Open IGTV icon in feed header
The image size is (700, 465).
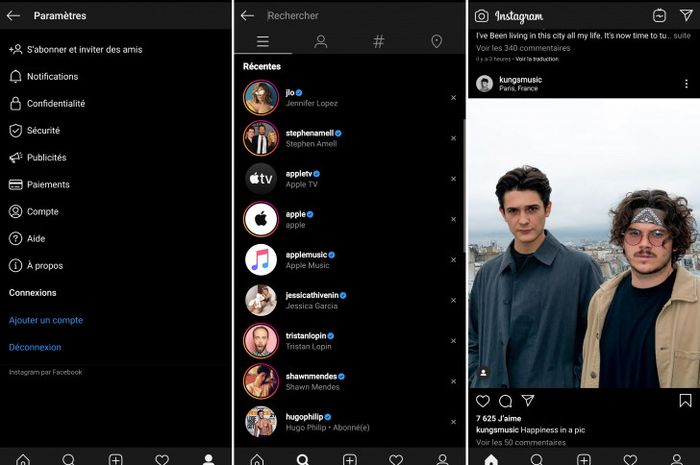659,16
